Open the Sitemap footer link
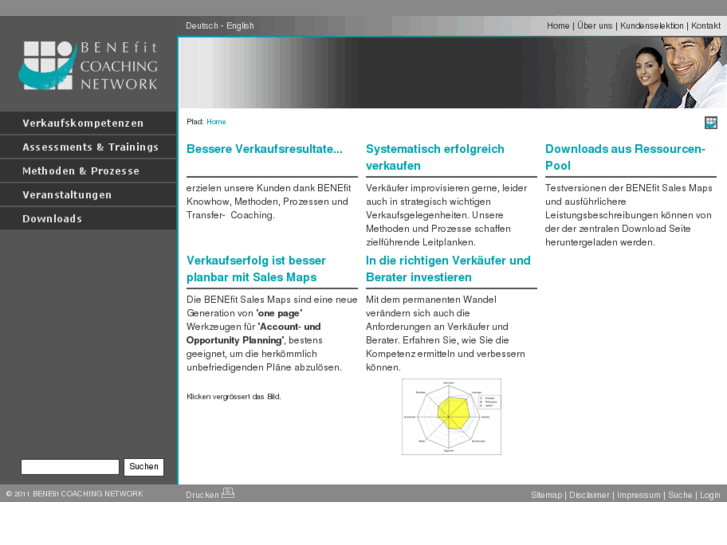The width and height of the screenshot is (727, 545). pos(546,495)
